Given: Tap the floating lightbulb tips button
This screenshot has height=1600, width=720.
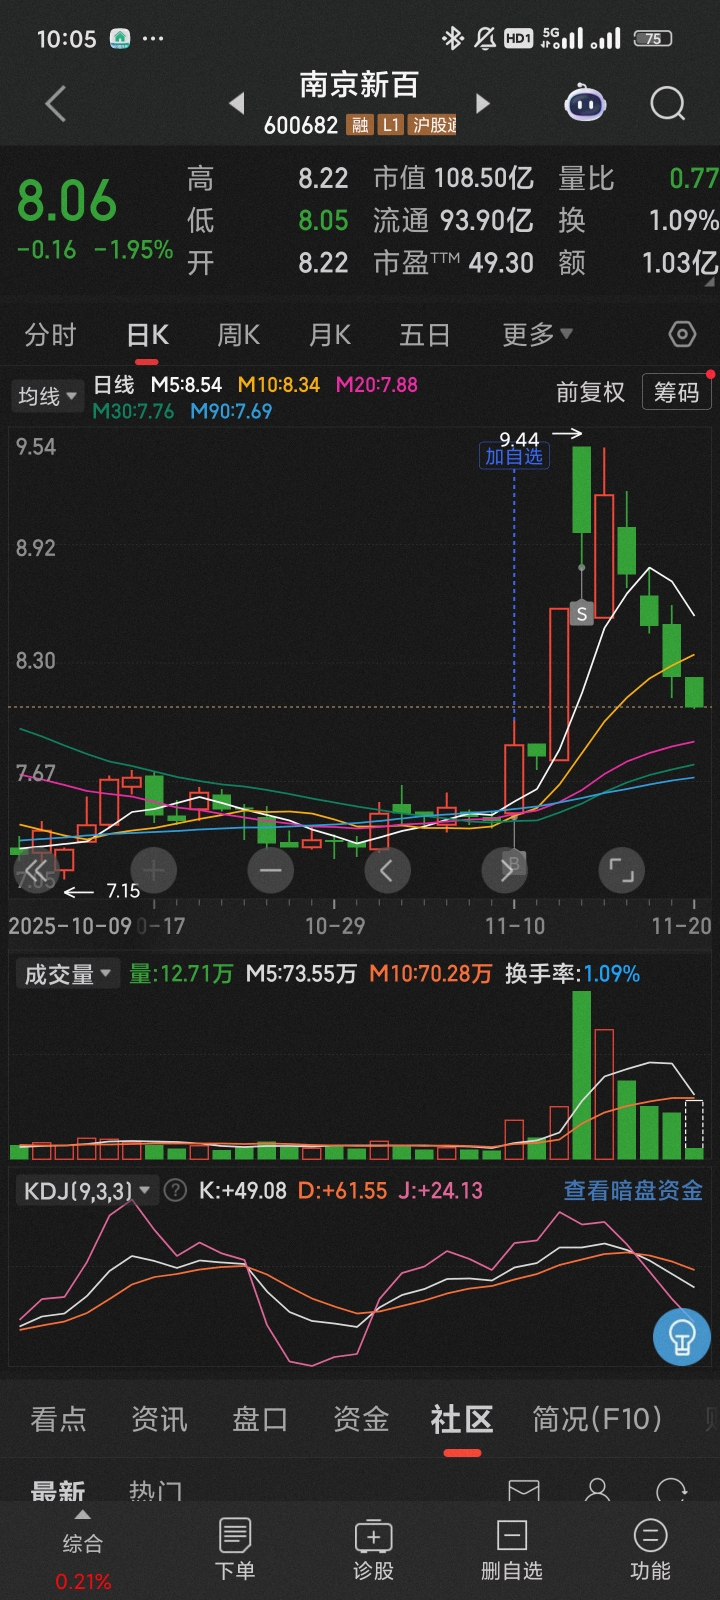Looking at the screenshot, I should 682,1336.
